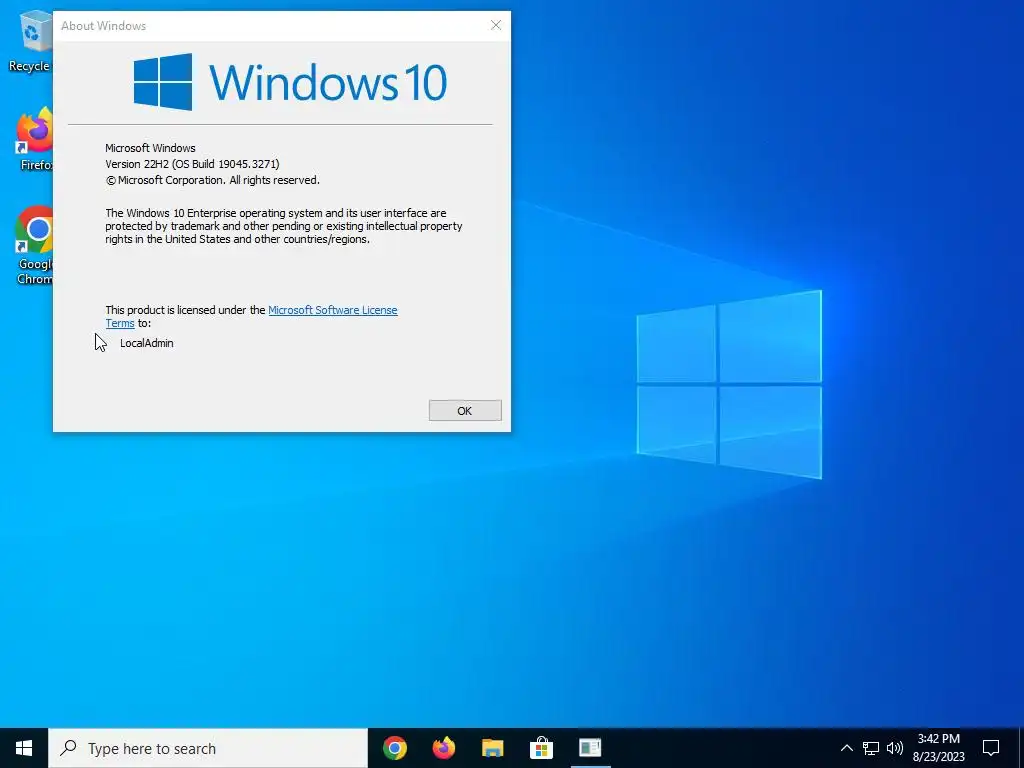Click the Version 22H2 build text
This screenshot has height=768, width=1024.
(x=192, y=164)
